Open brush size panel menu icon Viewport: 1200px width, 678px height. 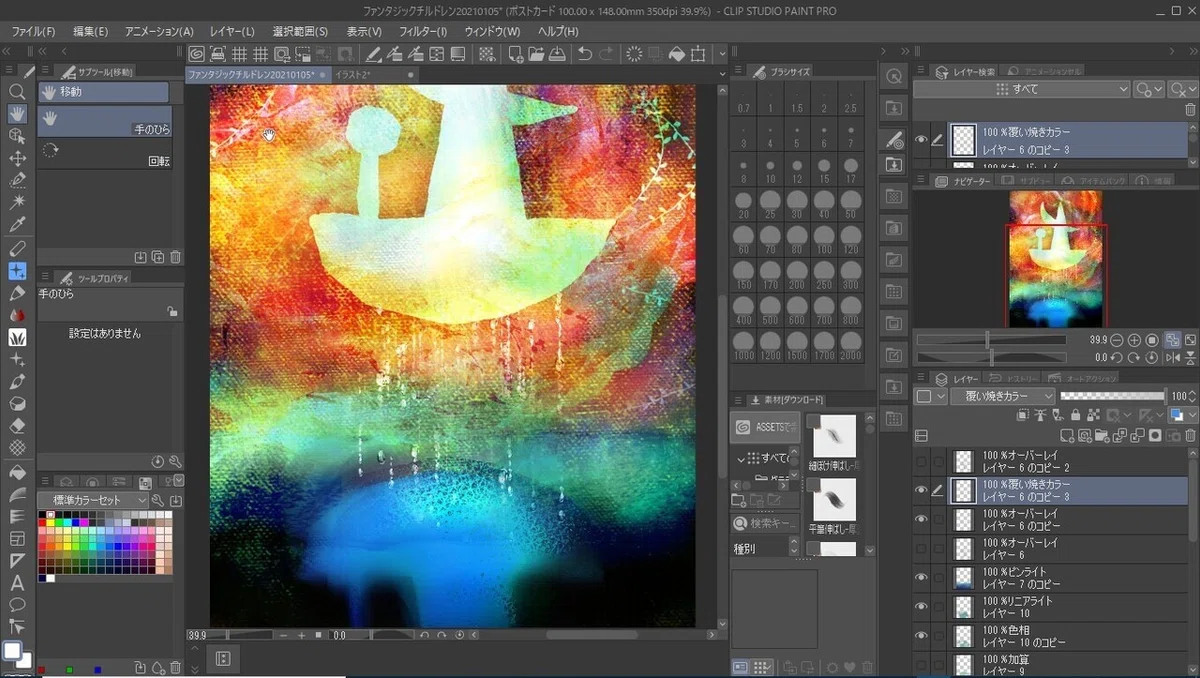pos(737,71)
